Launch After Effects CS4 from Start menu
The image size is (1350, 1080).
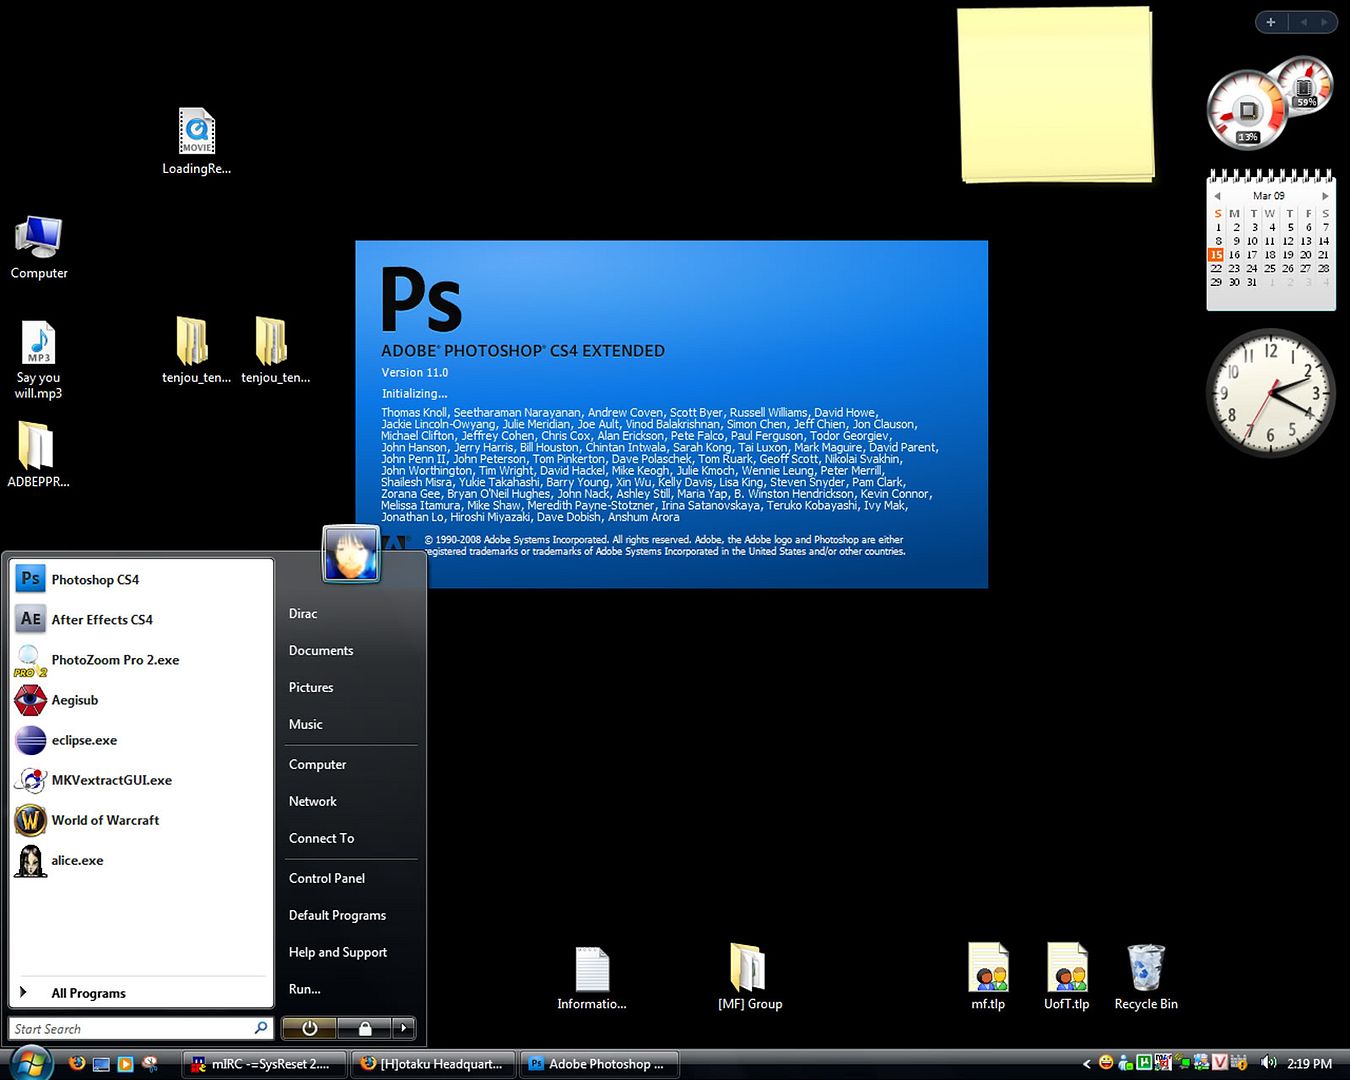point(141,620)
